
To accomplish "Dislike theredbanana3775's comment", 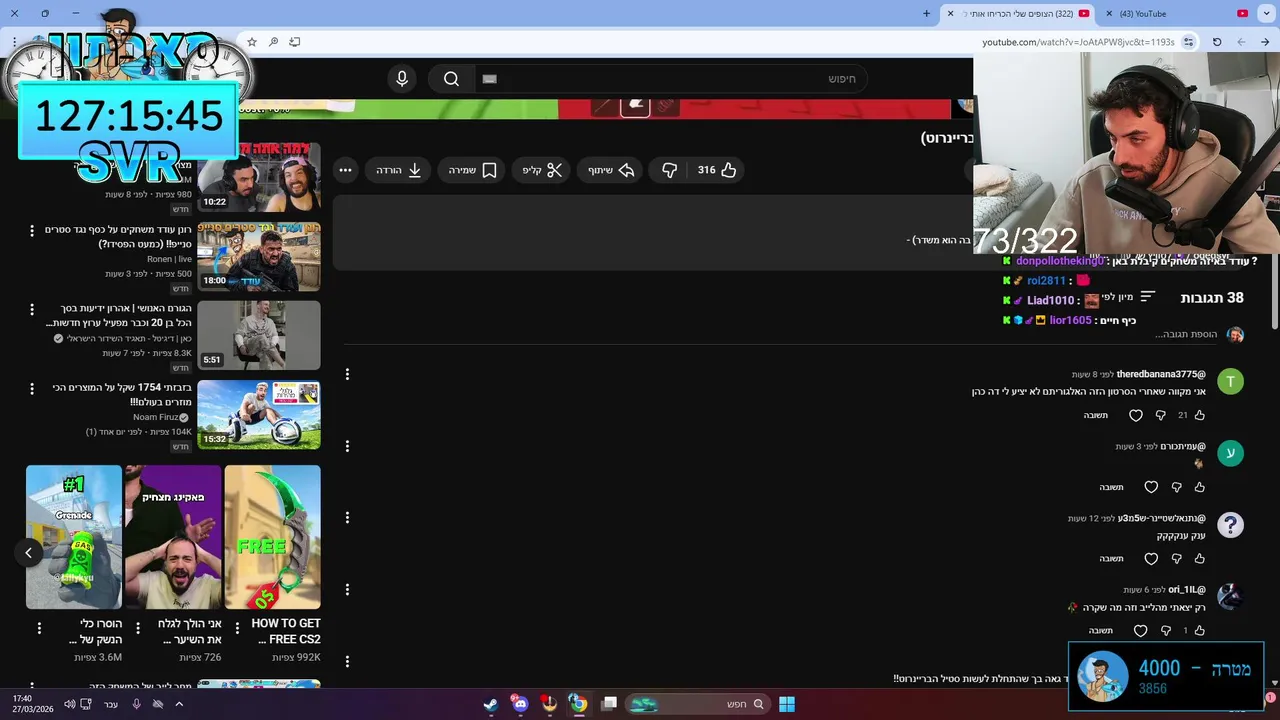I will pyautogui.click(x=1161, y=415).
